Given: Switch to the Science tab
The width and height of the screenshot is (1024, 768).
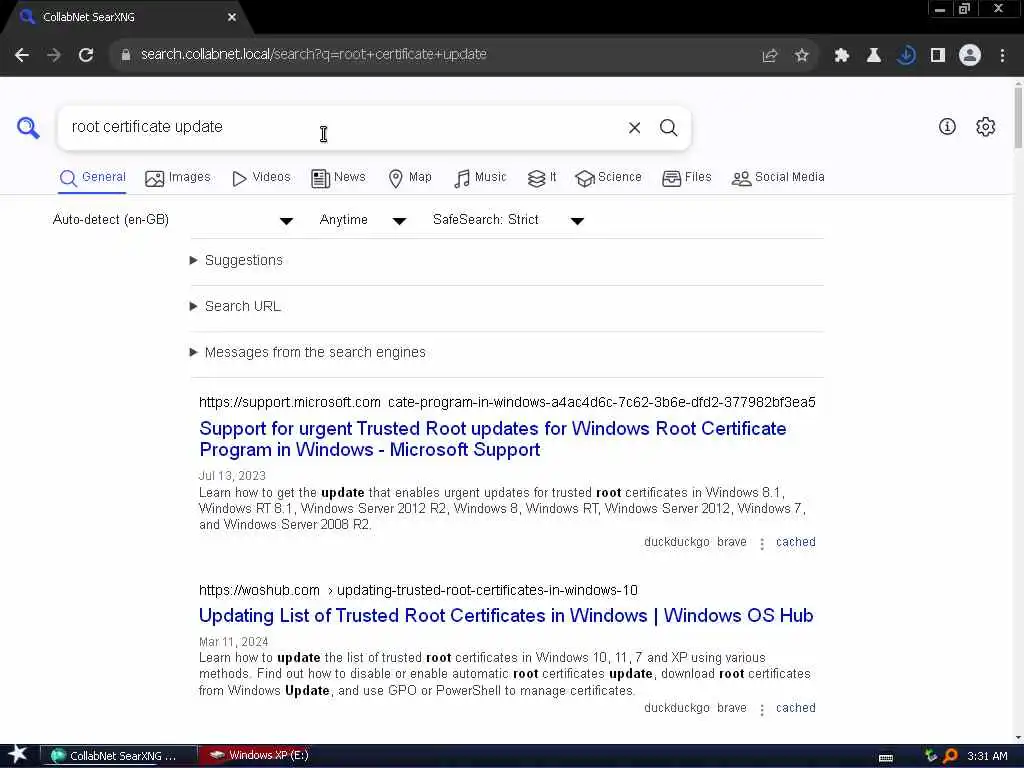Looking at the screenshot, I should (x=608, y=178).
